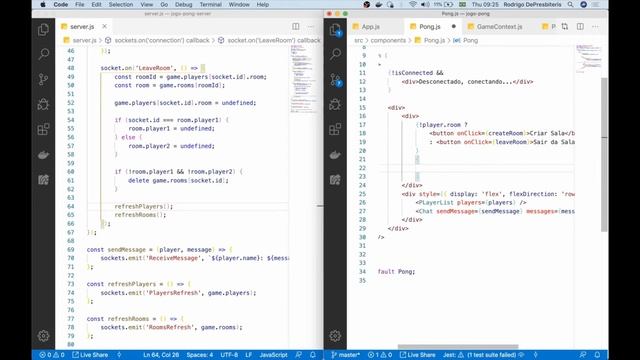Open the Apple menu
The width and height of the screenshot is (640, 360).
coord(43,4)
